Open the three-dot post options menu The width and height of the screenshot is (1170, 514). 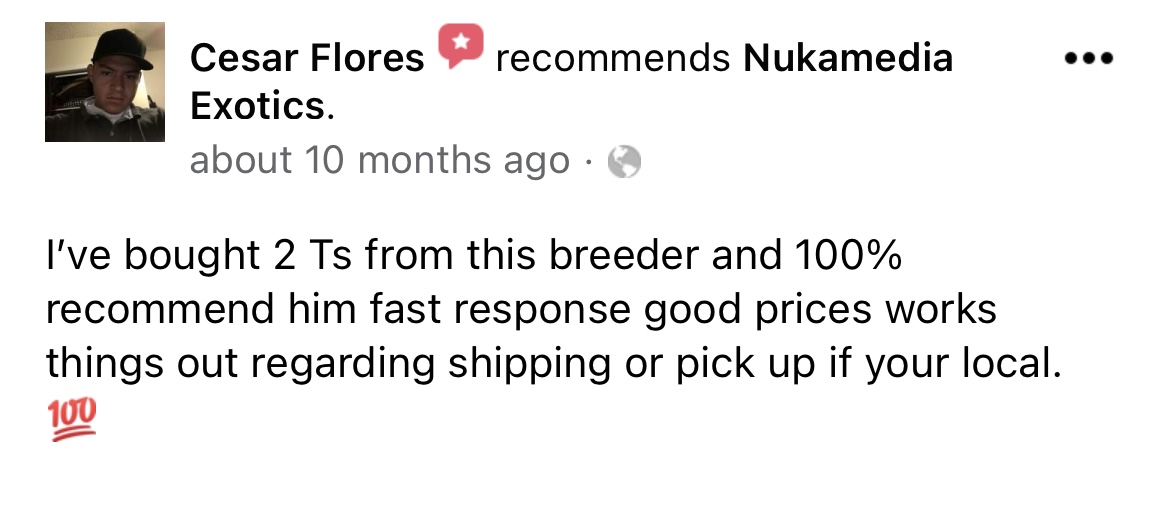1089,58
